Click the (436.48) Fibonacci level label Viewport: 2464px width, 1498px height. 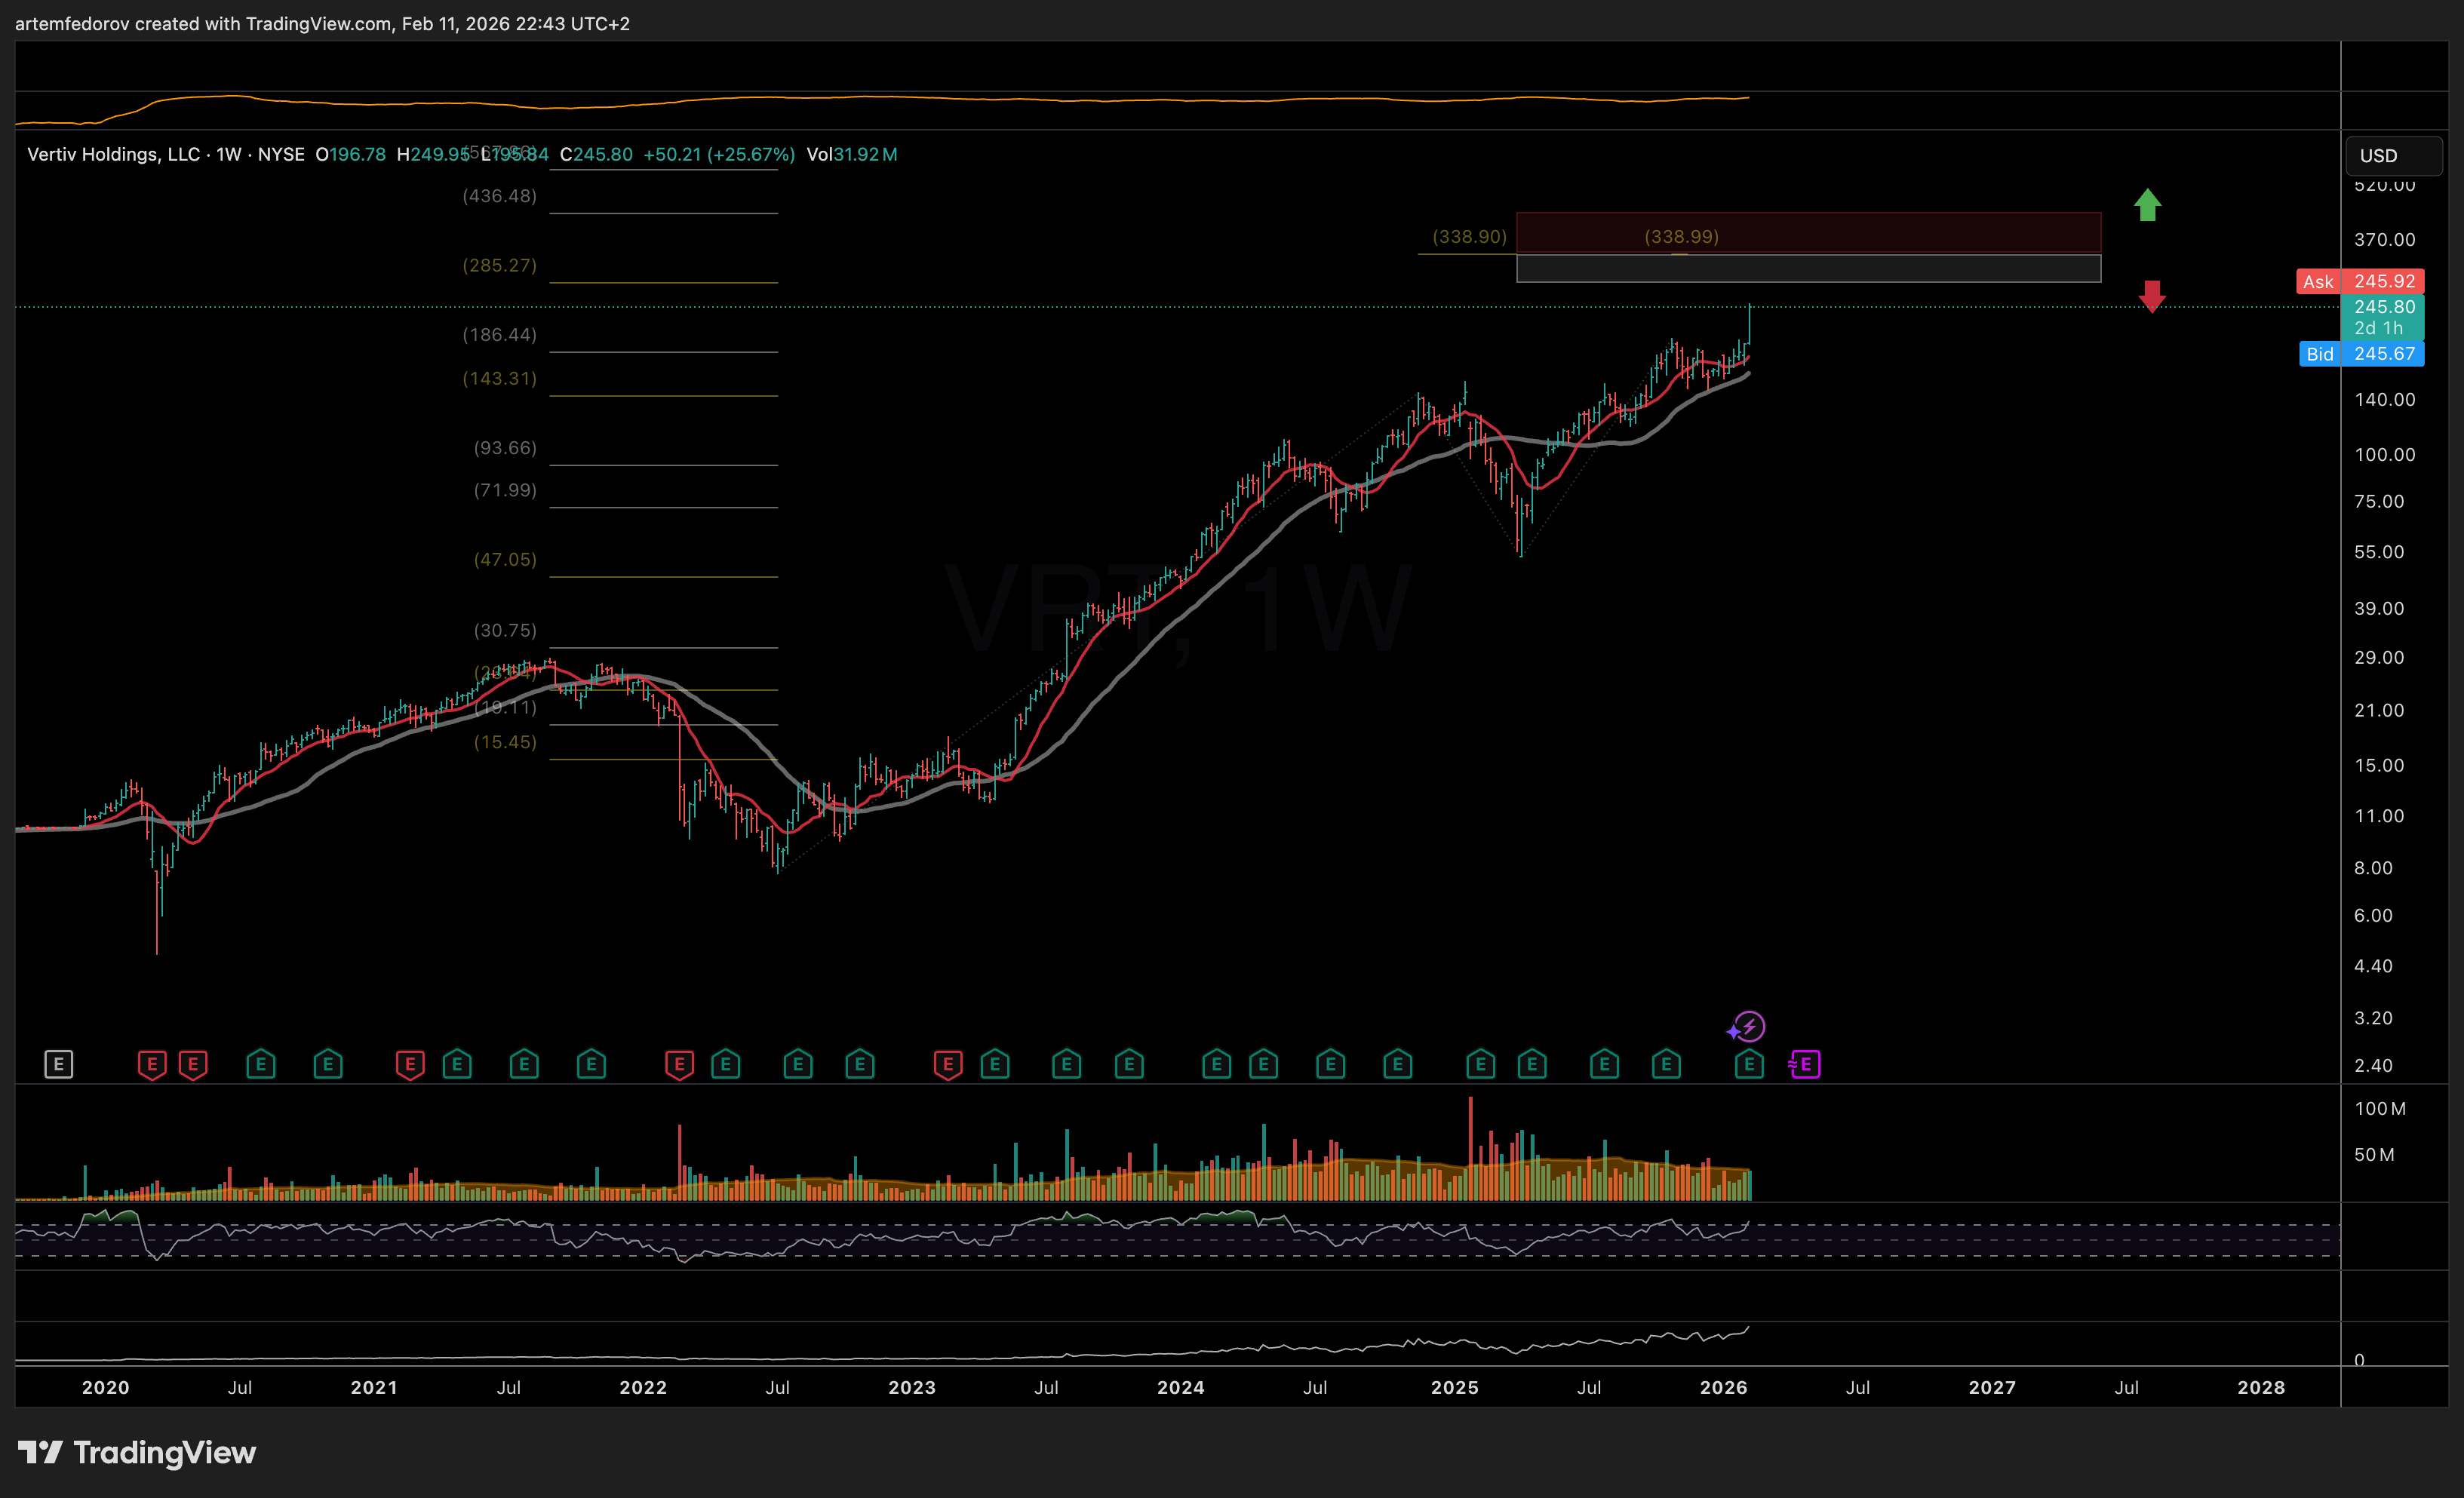tap(499, 195)
